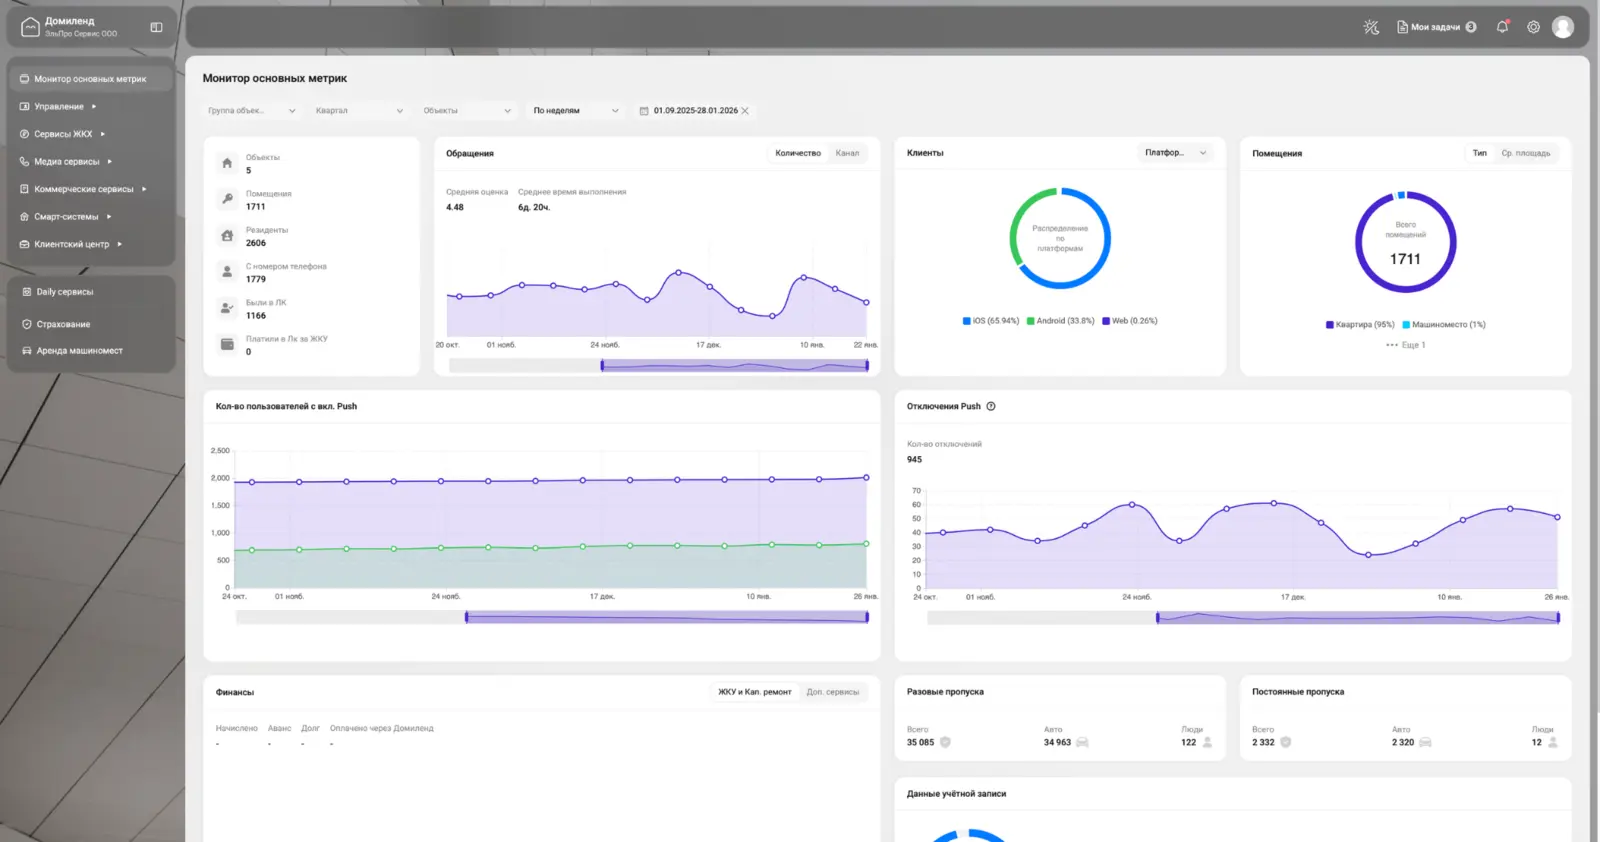Click the person icon for С номером телефона
The height and width of the screenshot is (842, 1600).
pyautogui.click(x=227, y=272)
